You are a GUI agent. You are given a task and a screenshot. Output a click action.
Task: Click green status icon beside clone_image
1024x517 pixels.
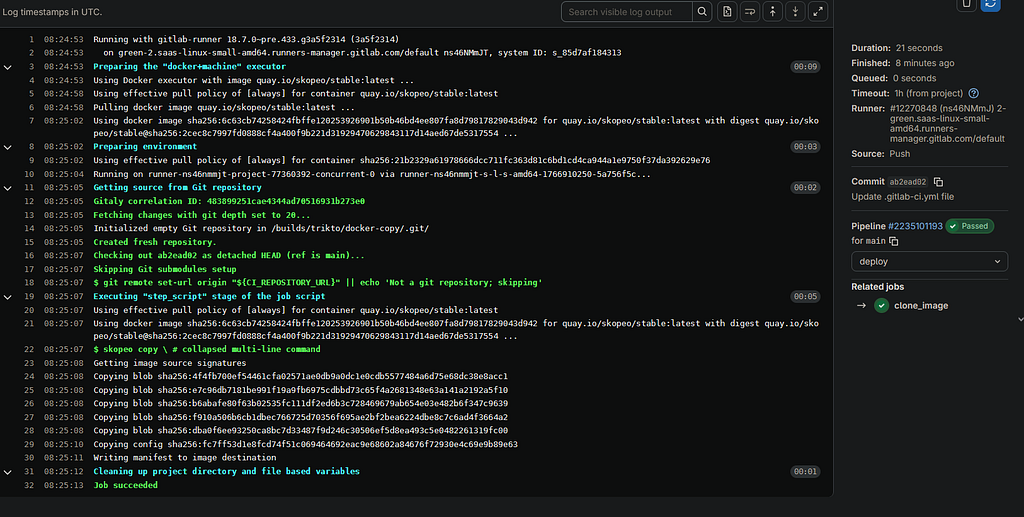[x=882, y=306]
